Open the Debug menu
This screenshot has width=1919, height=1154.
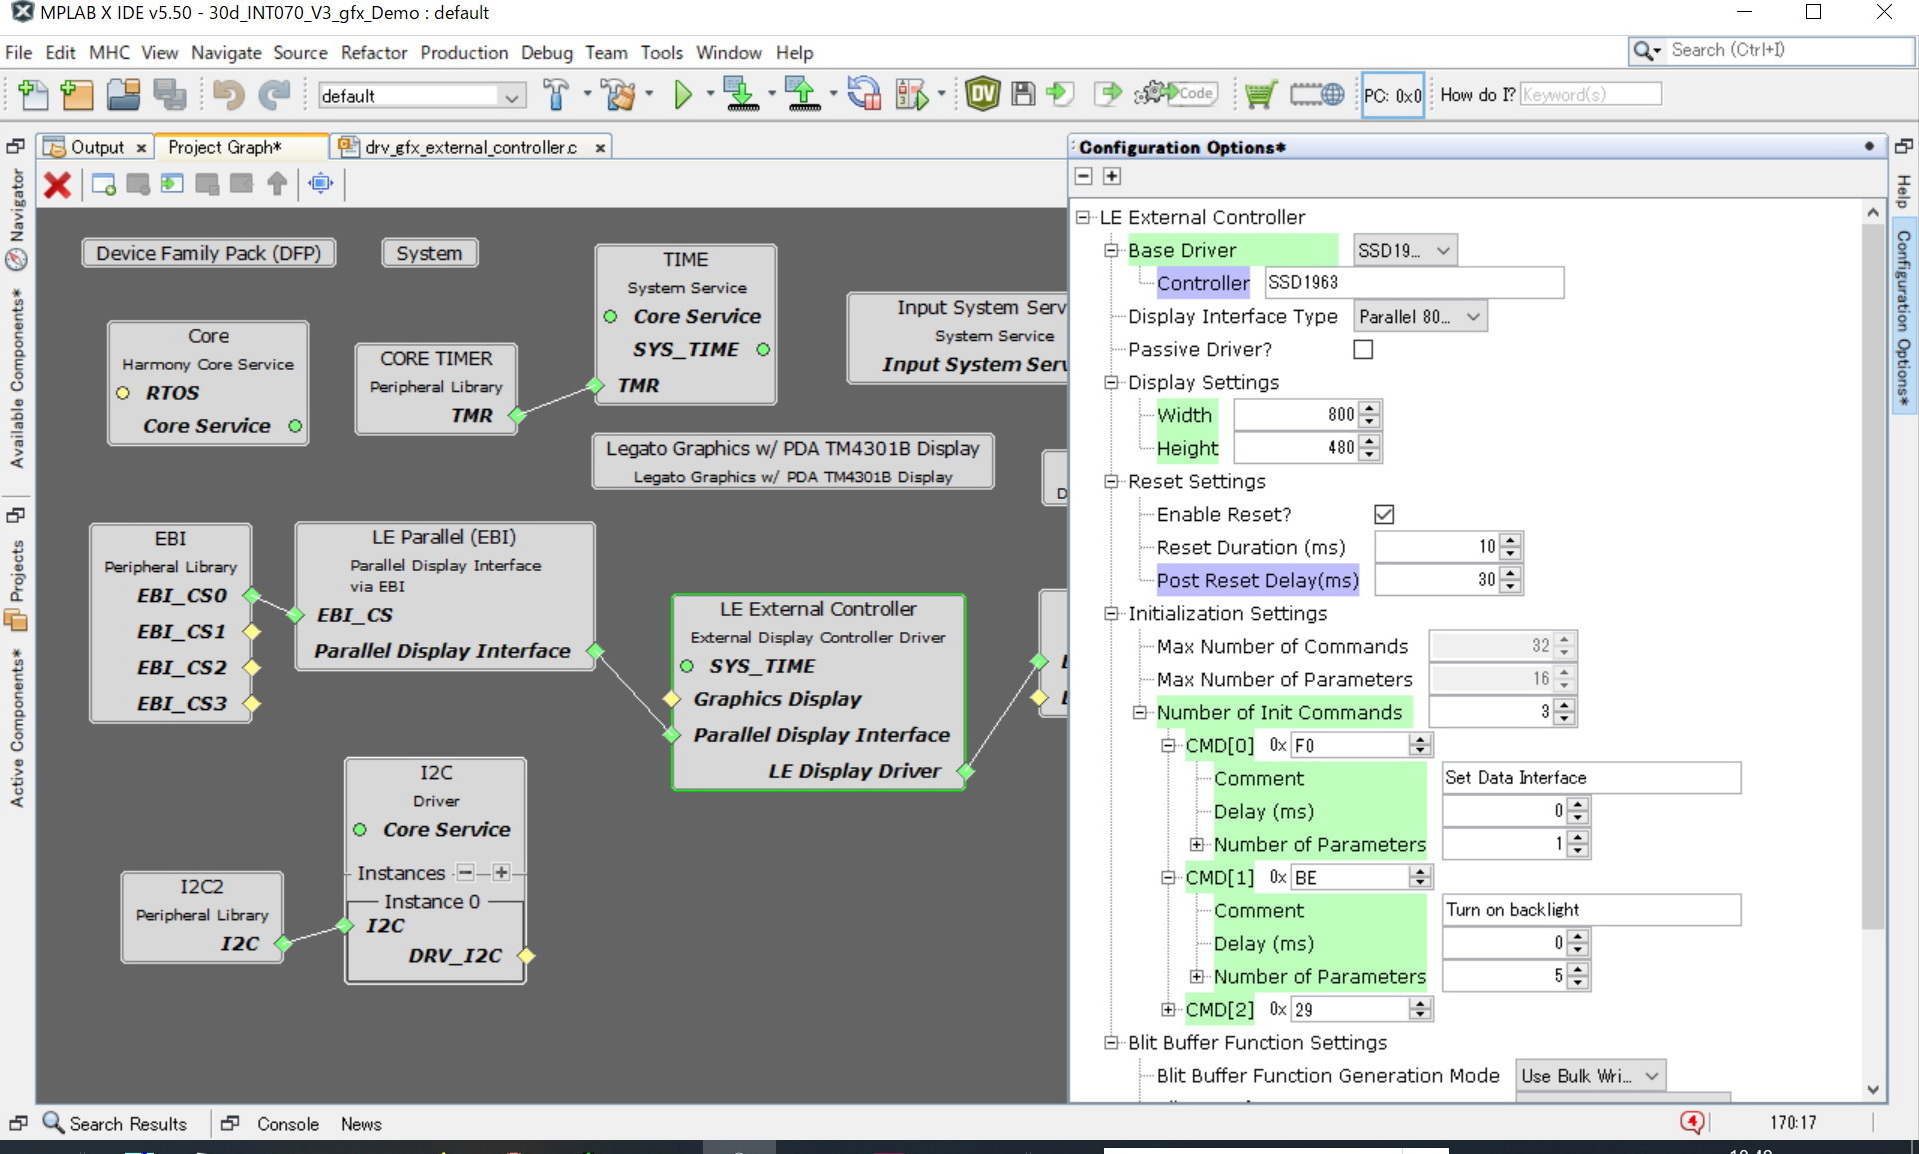coord(547,52)
